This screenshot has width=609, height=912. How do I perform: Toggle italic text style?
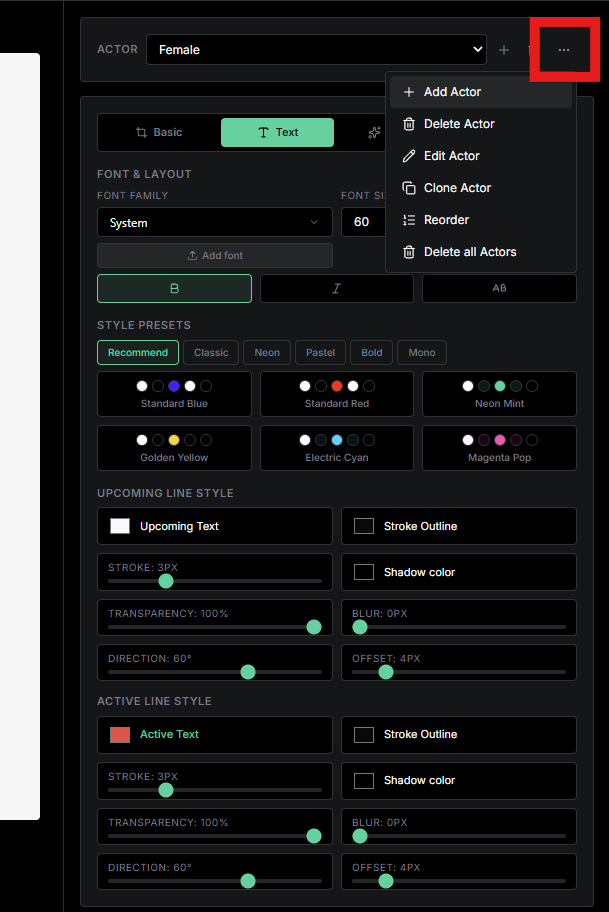tap(337, 288)
